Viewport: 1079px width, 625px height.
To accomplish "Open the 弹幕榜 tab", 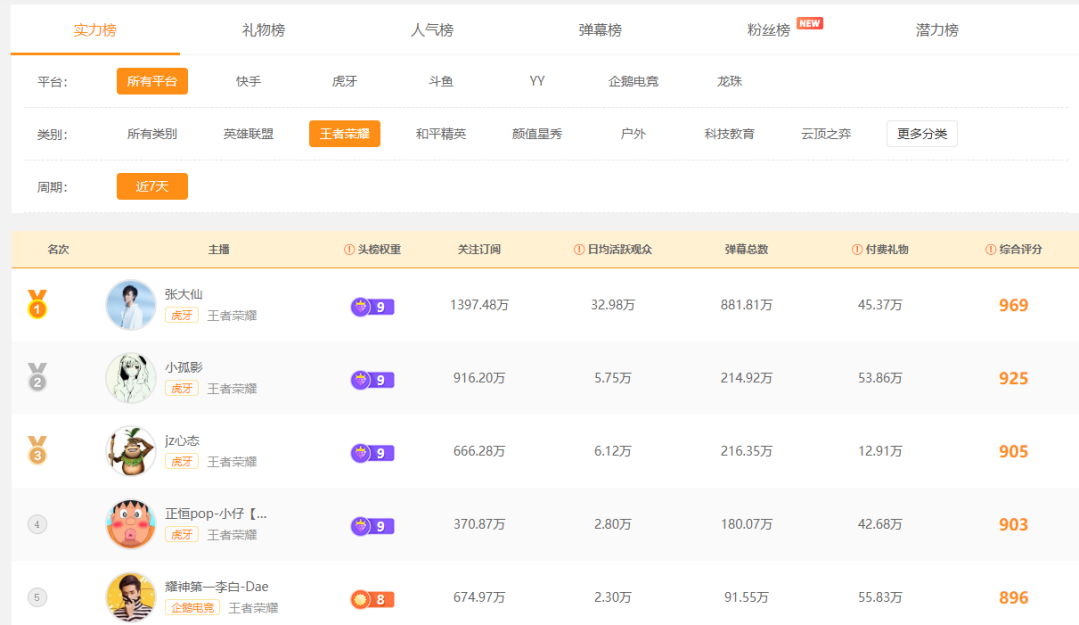I will coord(600,30).
